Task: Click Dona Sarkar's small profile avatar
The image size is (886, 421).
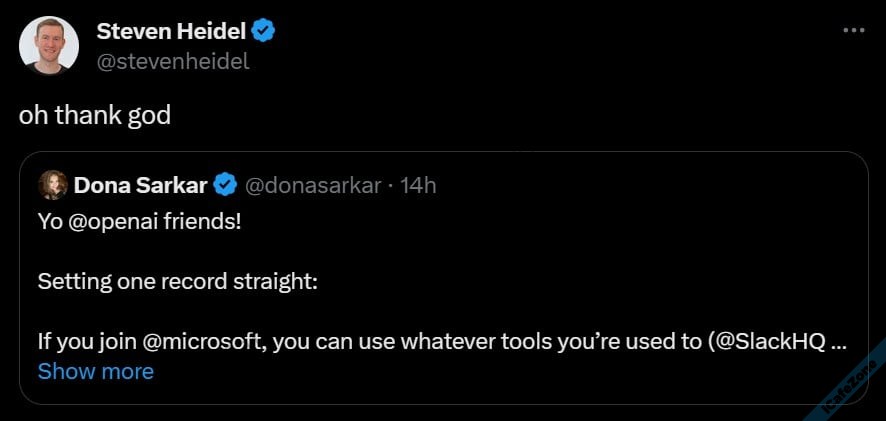Action: point(53,185)
